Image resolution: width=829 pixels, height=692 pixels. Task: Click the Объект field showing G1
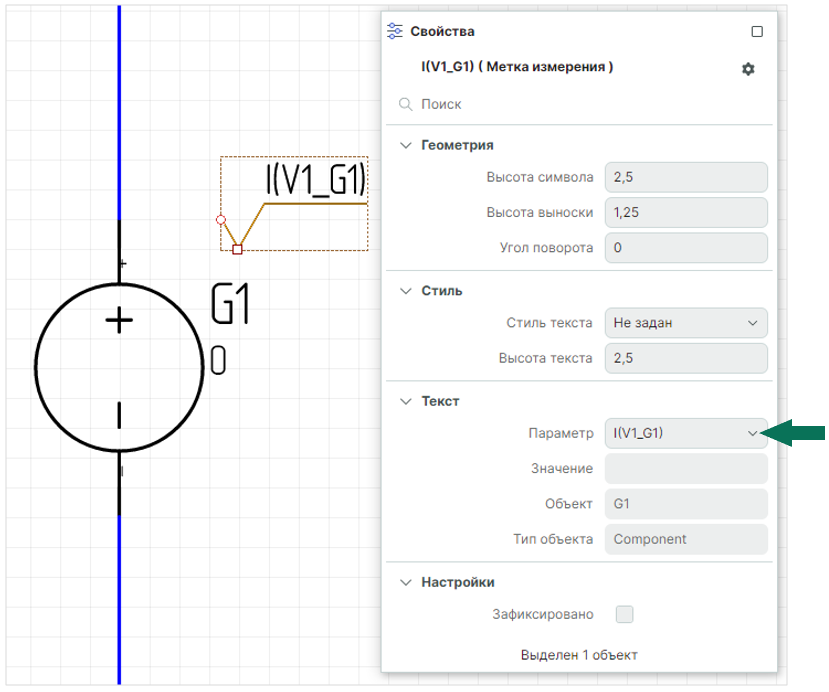click(686, 504)
